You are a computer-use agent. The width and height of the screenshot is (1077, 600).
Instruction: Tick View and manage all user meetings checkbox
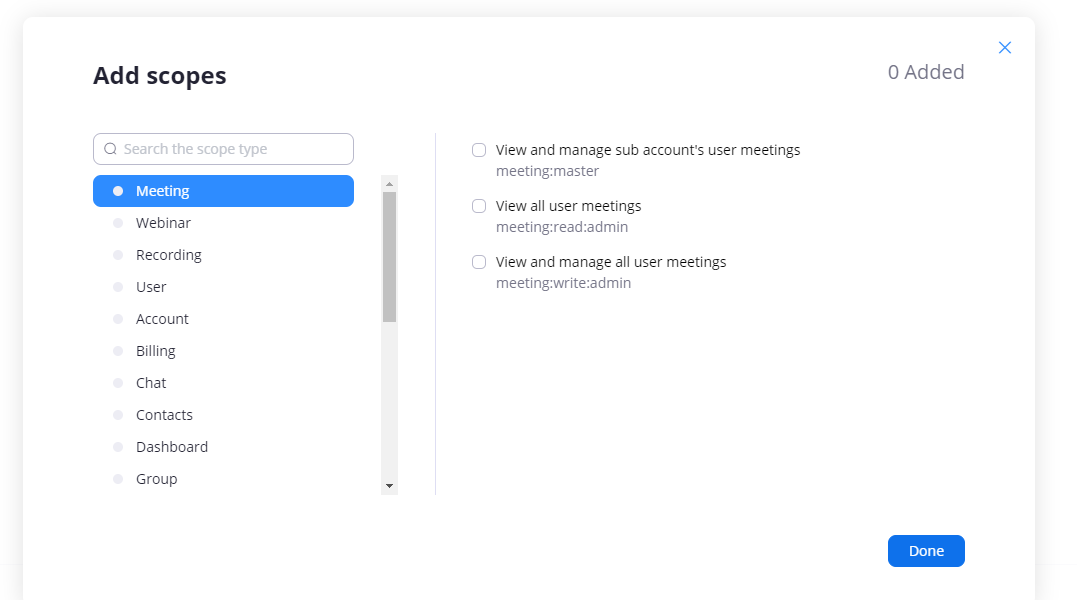479,262
